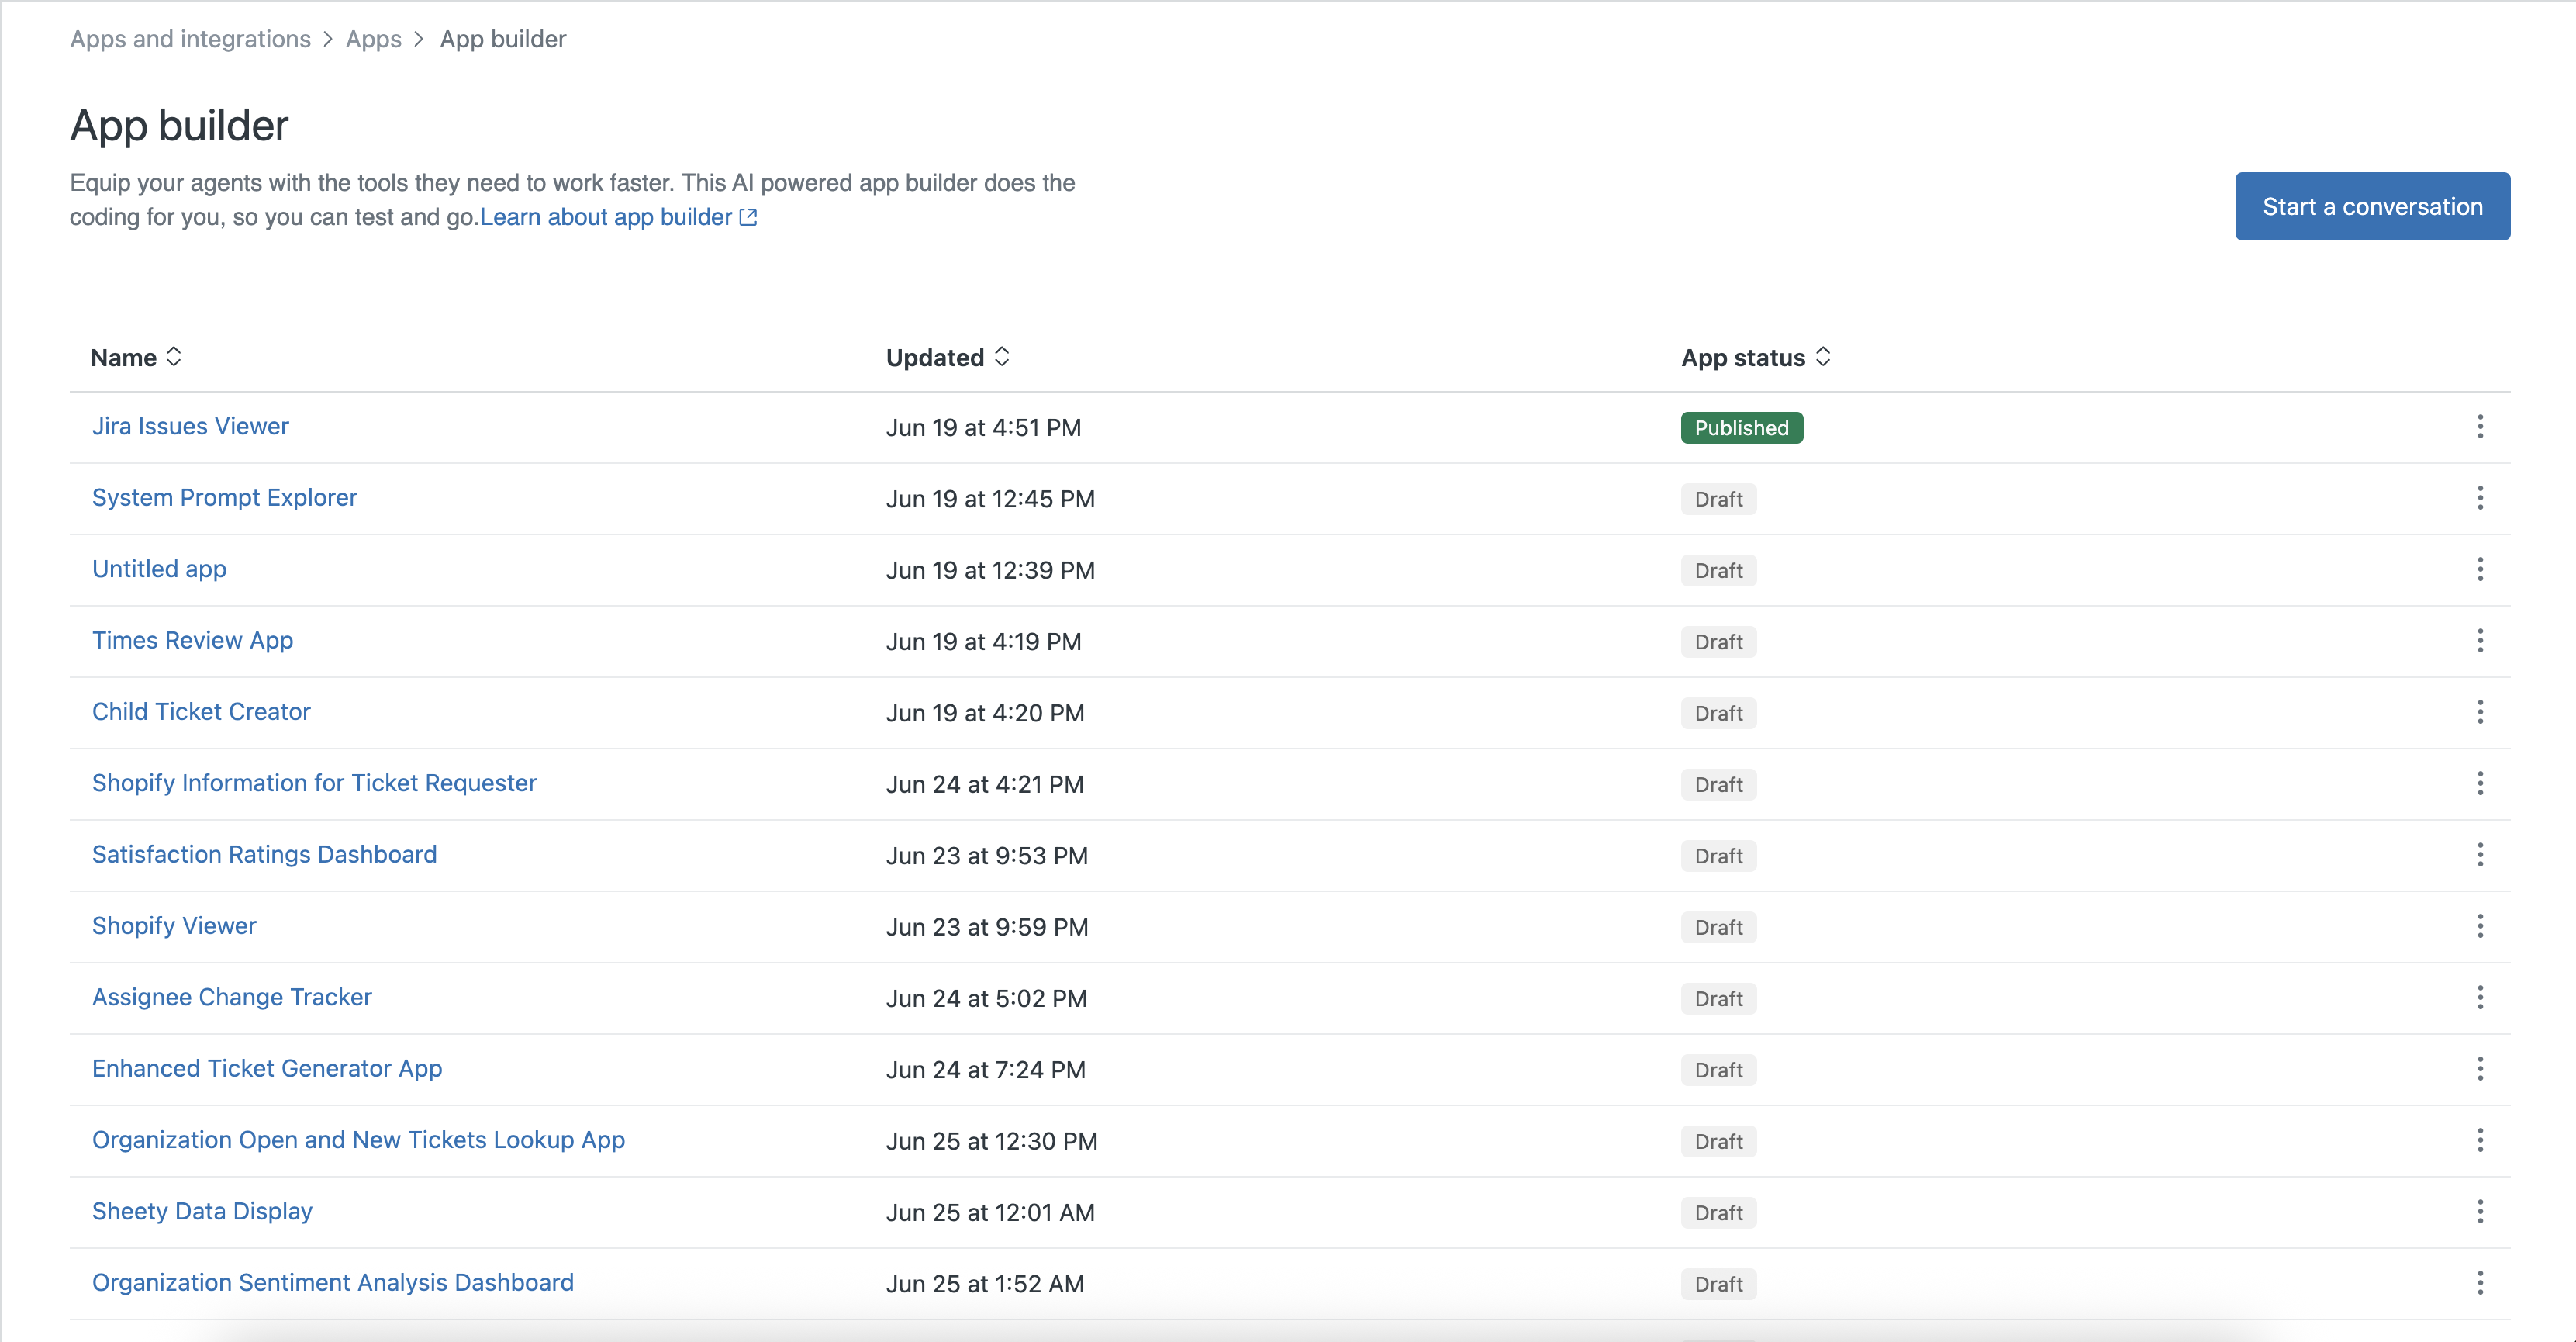Open options menu for Shopify Viewer
The image size is (2576, 1342).
click(2480, 927)
